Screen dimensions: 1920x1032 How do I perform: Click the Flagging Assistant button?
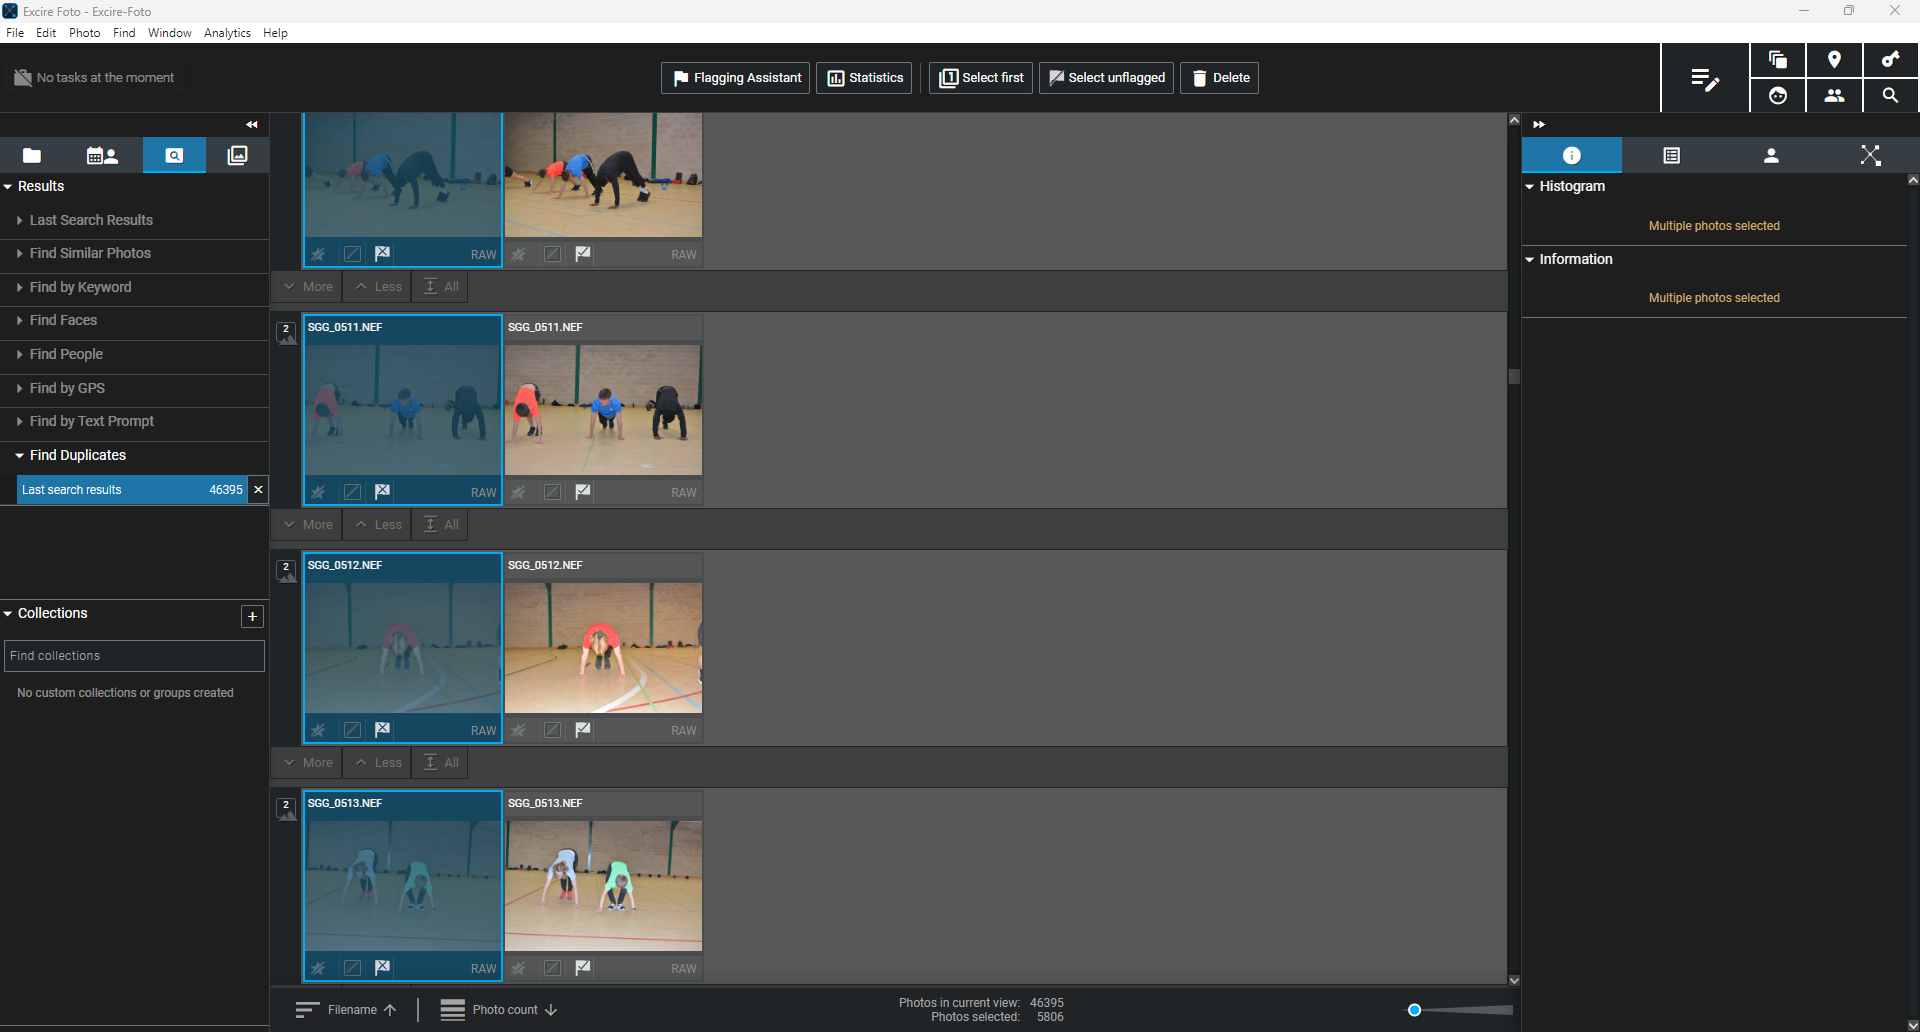point(736,78)
